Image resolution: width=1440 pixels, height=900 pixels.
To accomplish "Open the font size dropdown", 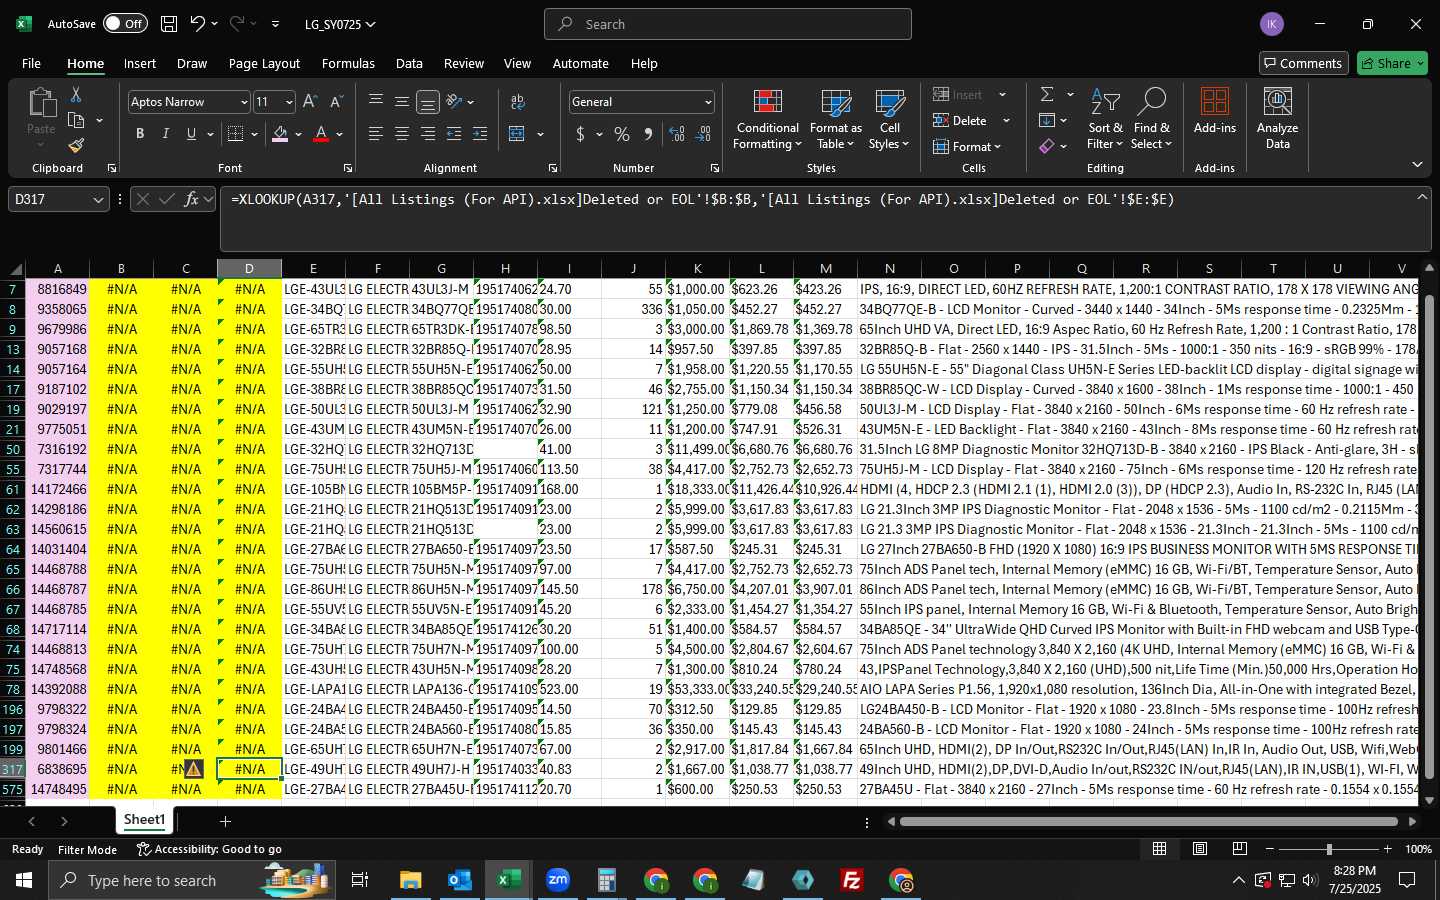I will coord(289,102).
